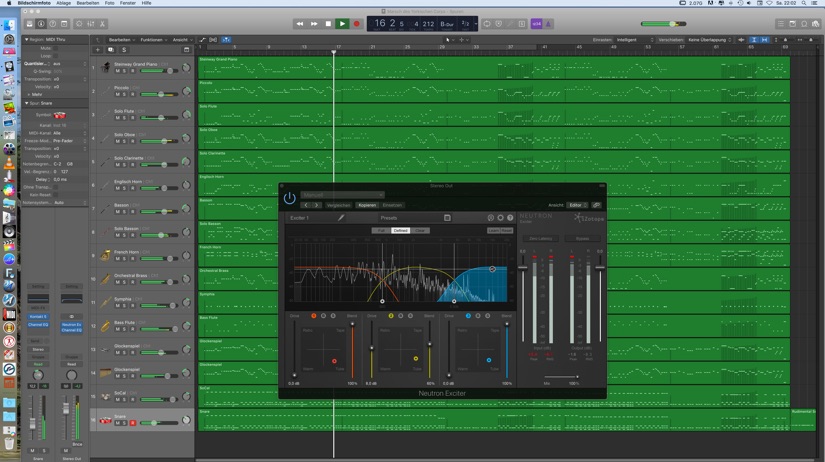Screen dimensions: 825x462
Task: Open the Einrasten Intelligent dropdown
Action: [x=635, y=39]
